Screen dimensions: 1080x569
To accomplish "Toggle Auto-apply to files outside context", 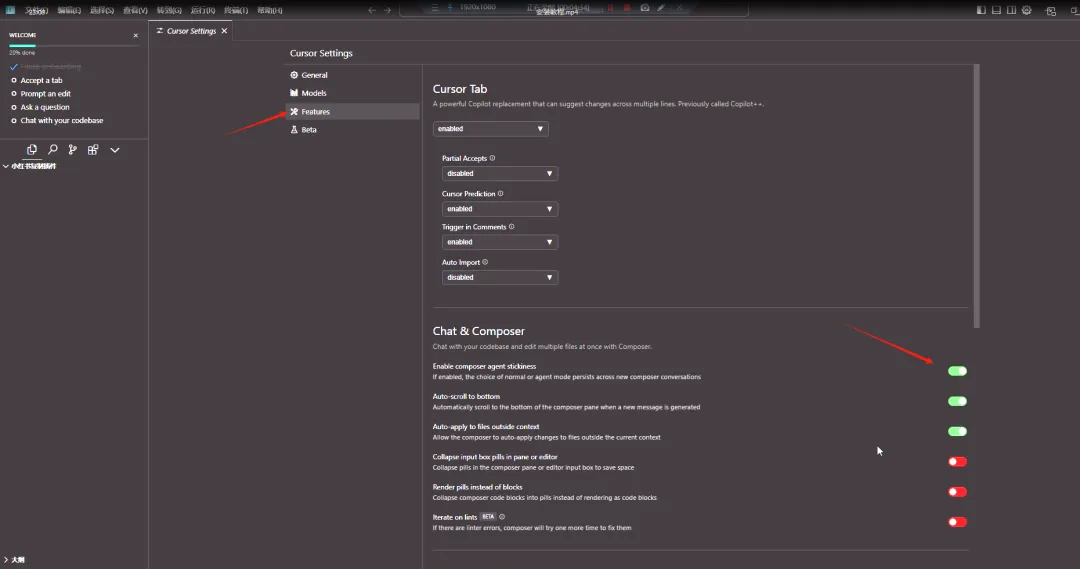I will coord(957,431).
